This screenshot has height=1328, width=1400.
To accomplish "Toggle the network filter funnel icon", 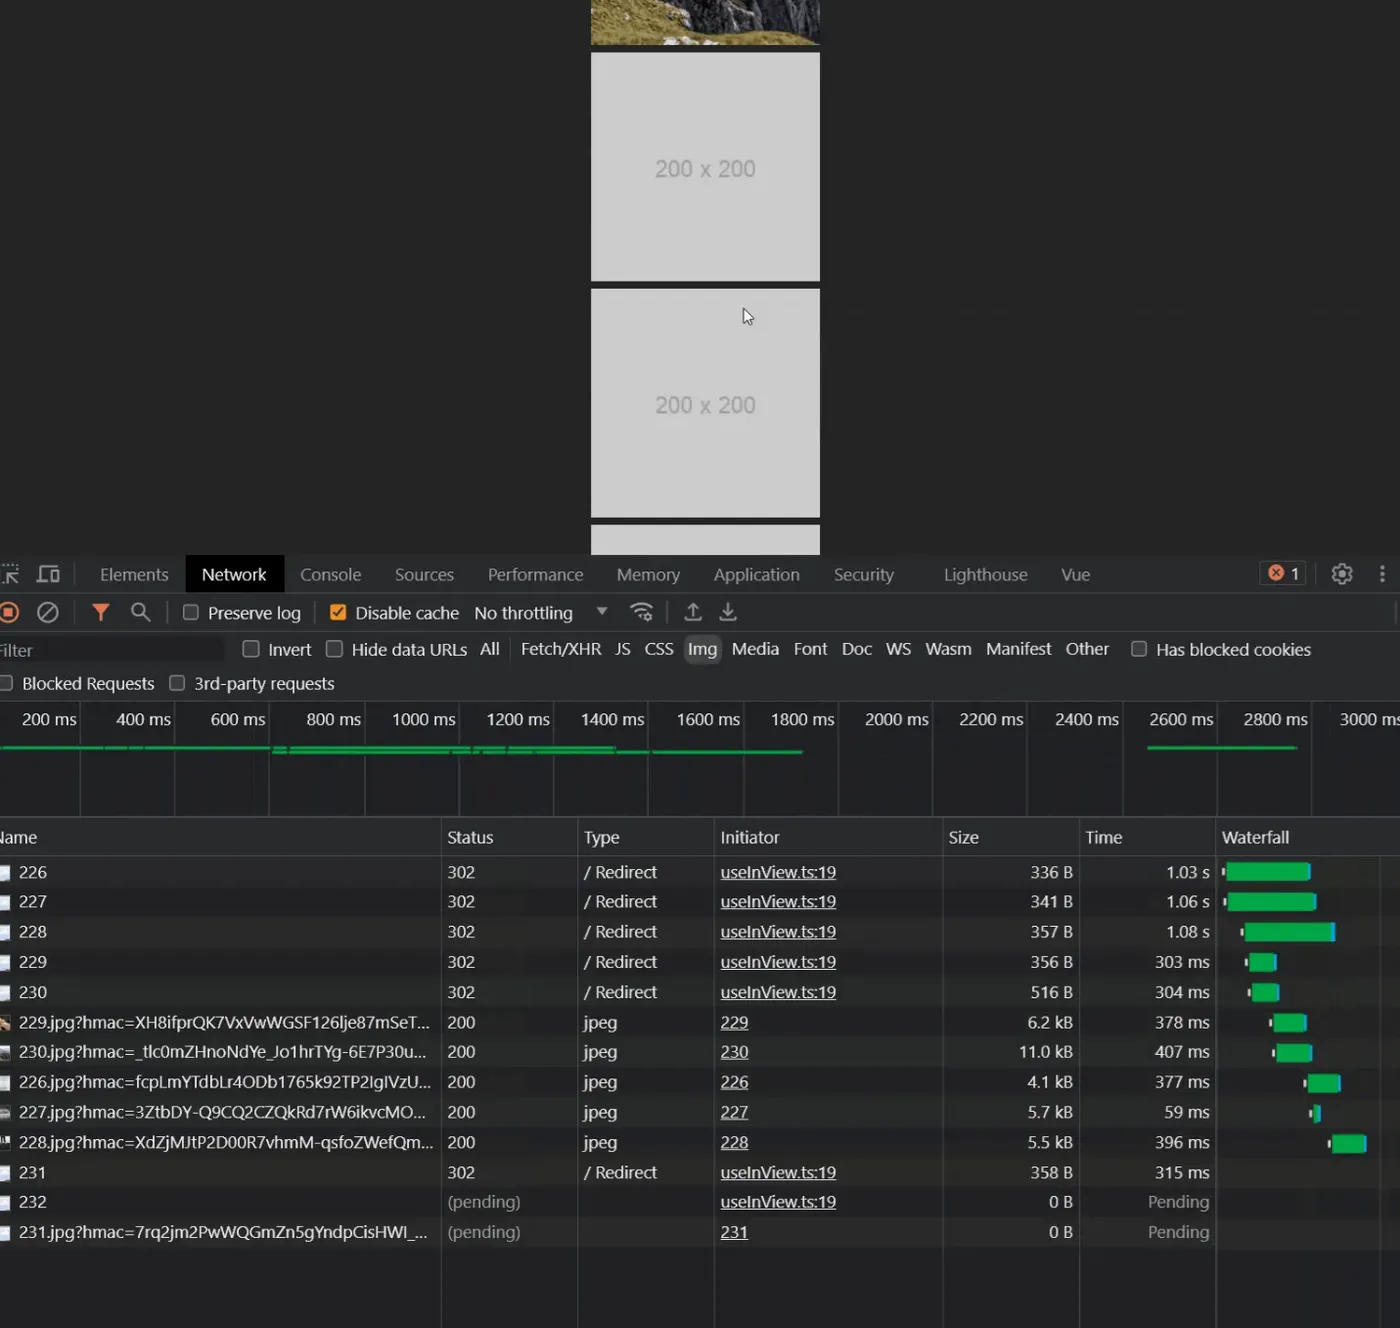I will pyautogui.click(x=101, y=612).
